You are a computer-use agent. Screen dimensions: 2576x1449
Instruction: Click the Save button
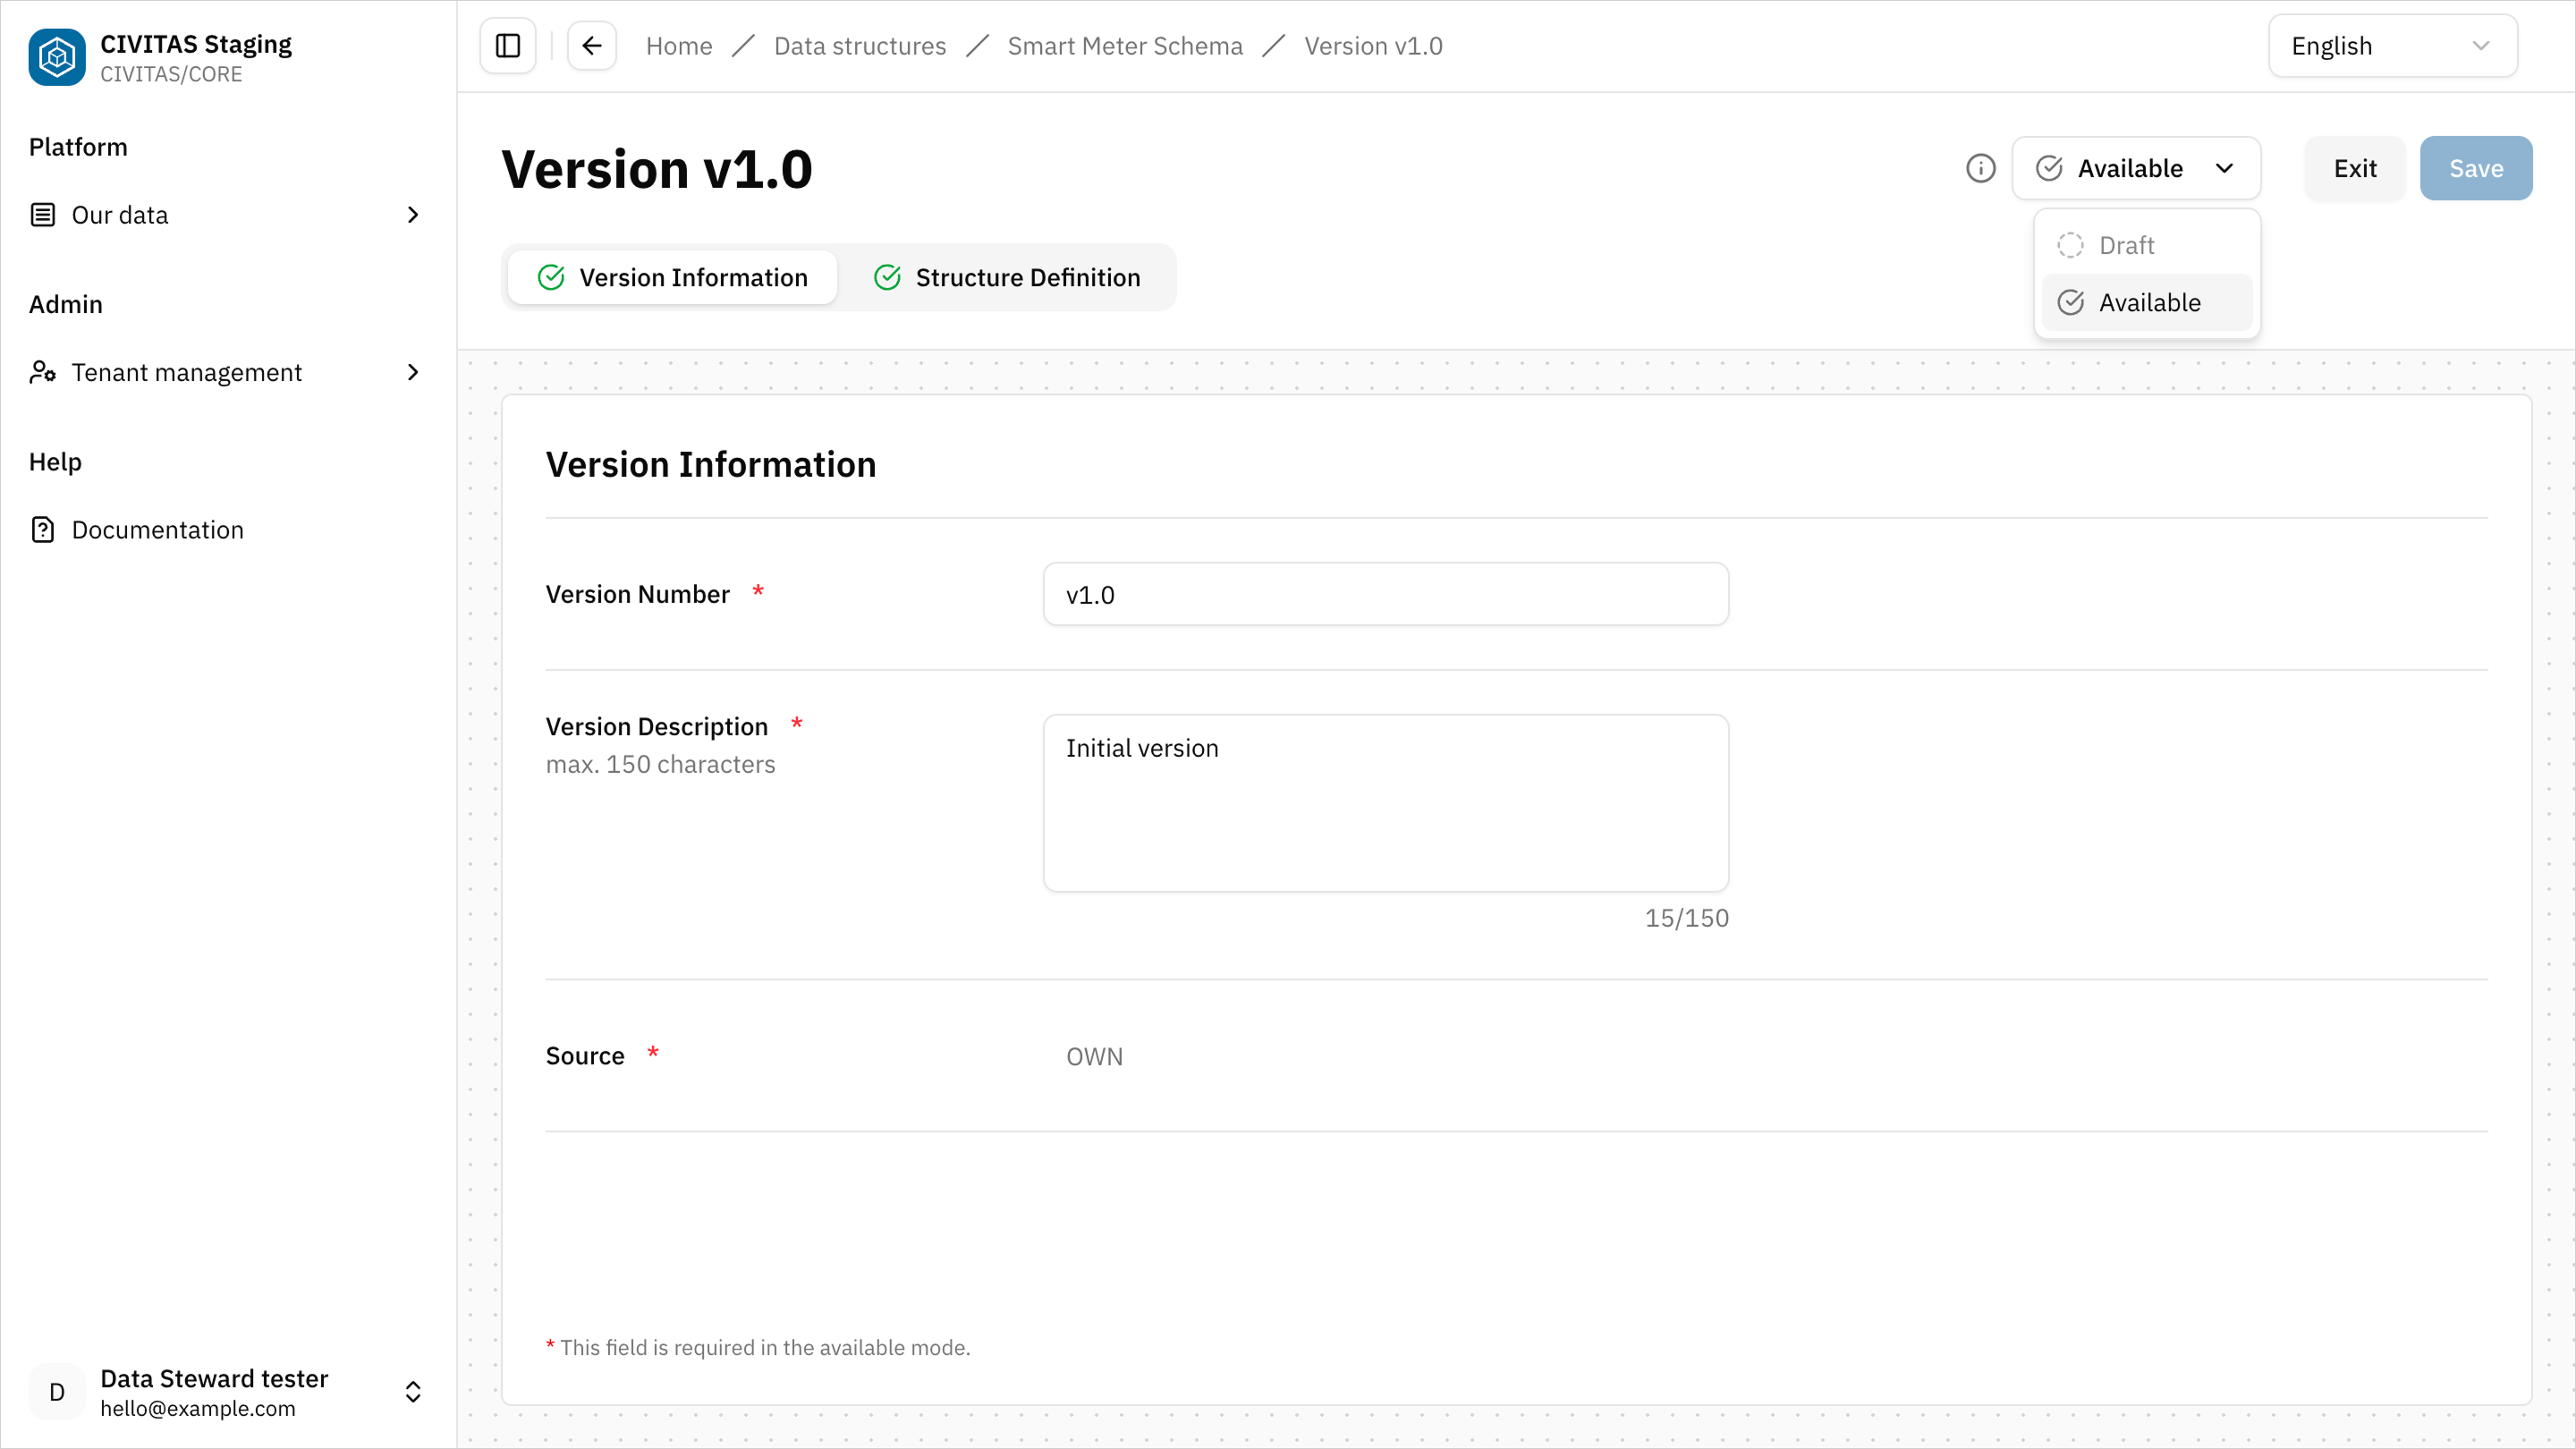click(2476, 168)
